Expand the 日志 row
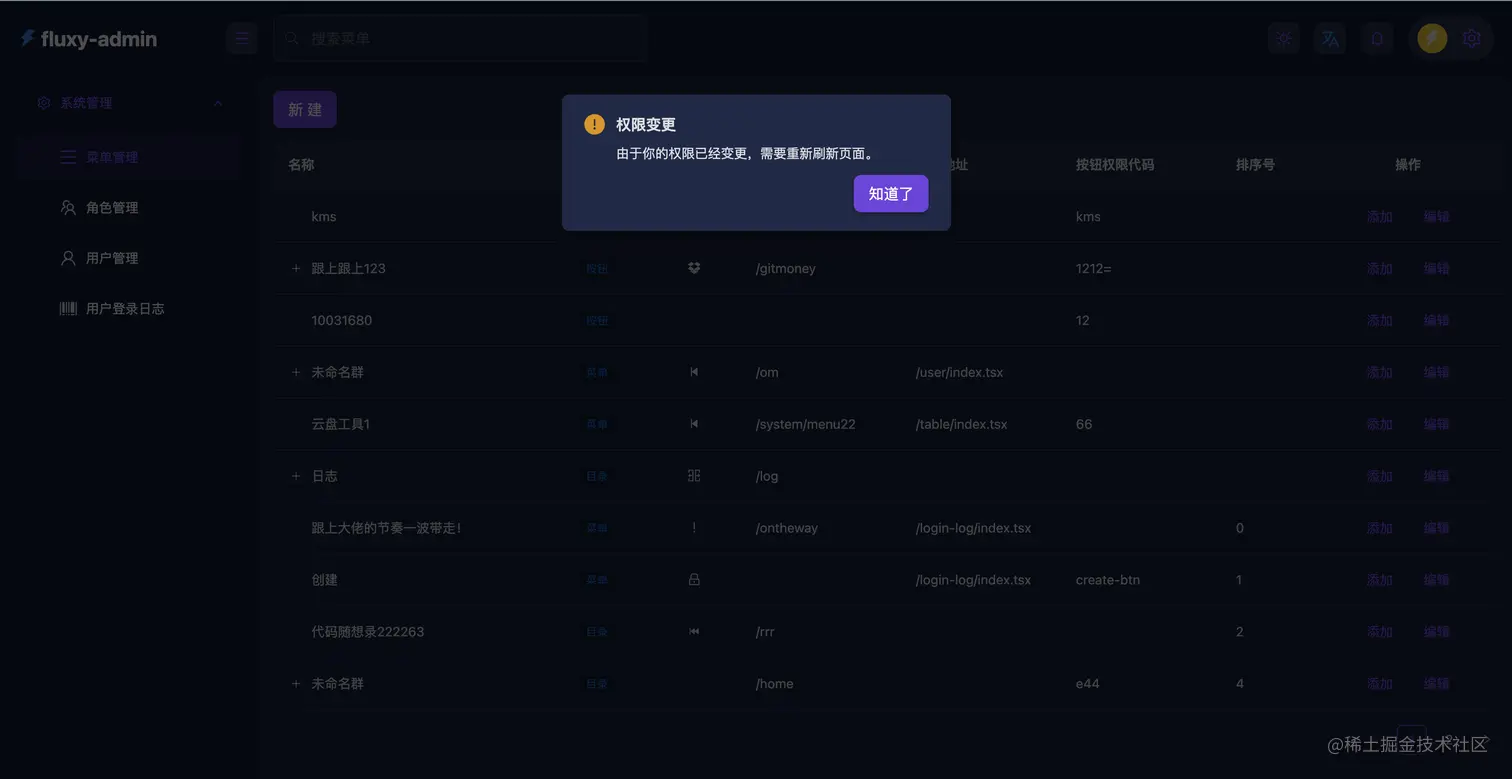Image resolution: width=1512 pixels, height=779 pixels. (x=295, y=476)
